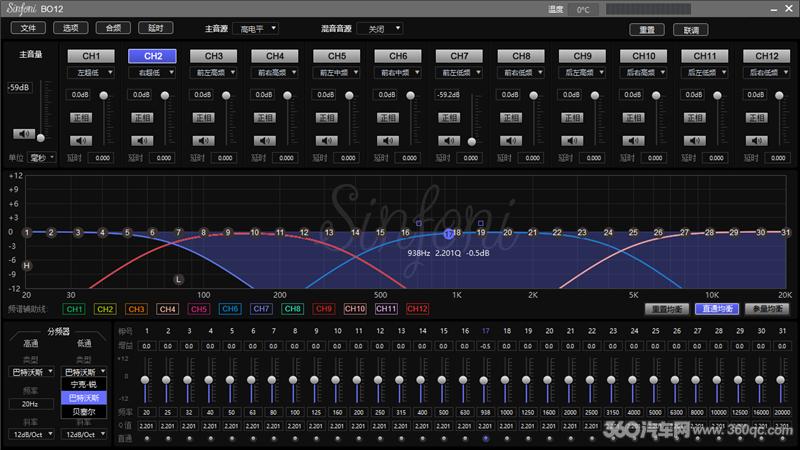This screenshot has height=450, width=800.
Task: Select the H high-pass marker on graph
Action: pyautogui.click(x=27, y=265)
